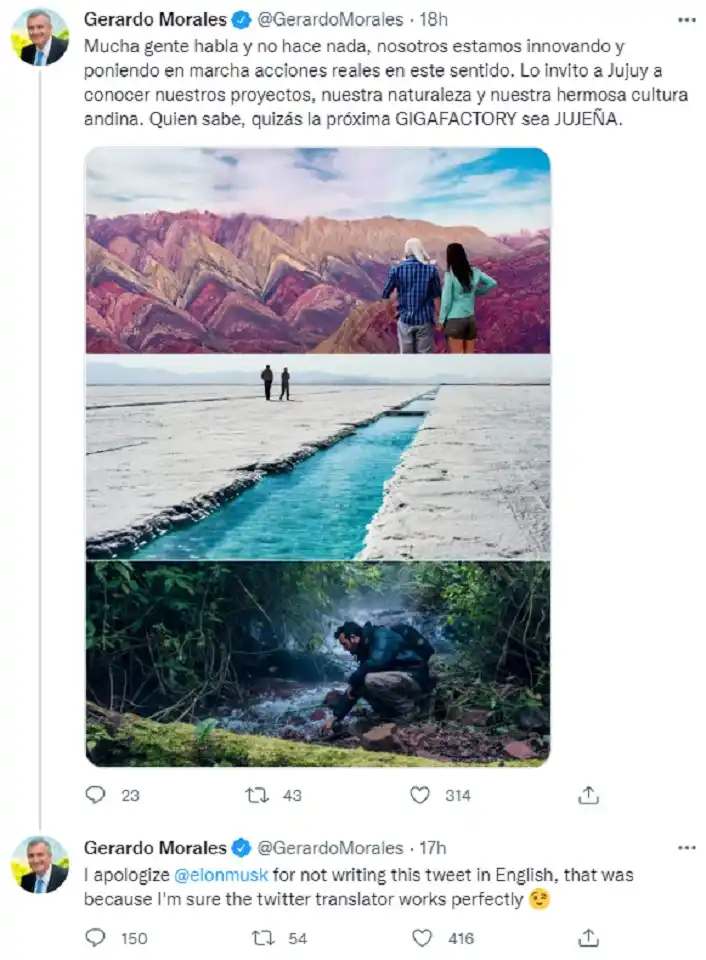This screenshot has width=706, height=960.
Task: Open more options on first tweet
Action: (x=686, y=20)
